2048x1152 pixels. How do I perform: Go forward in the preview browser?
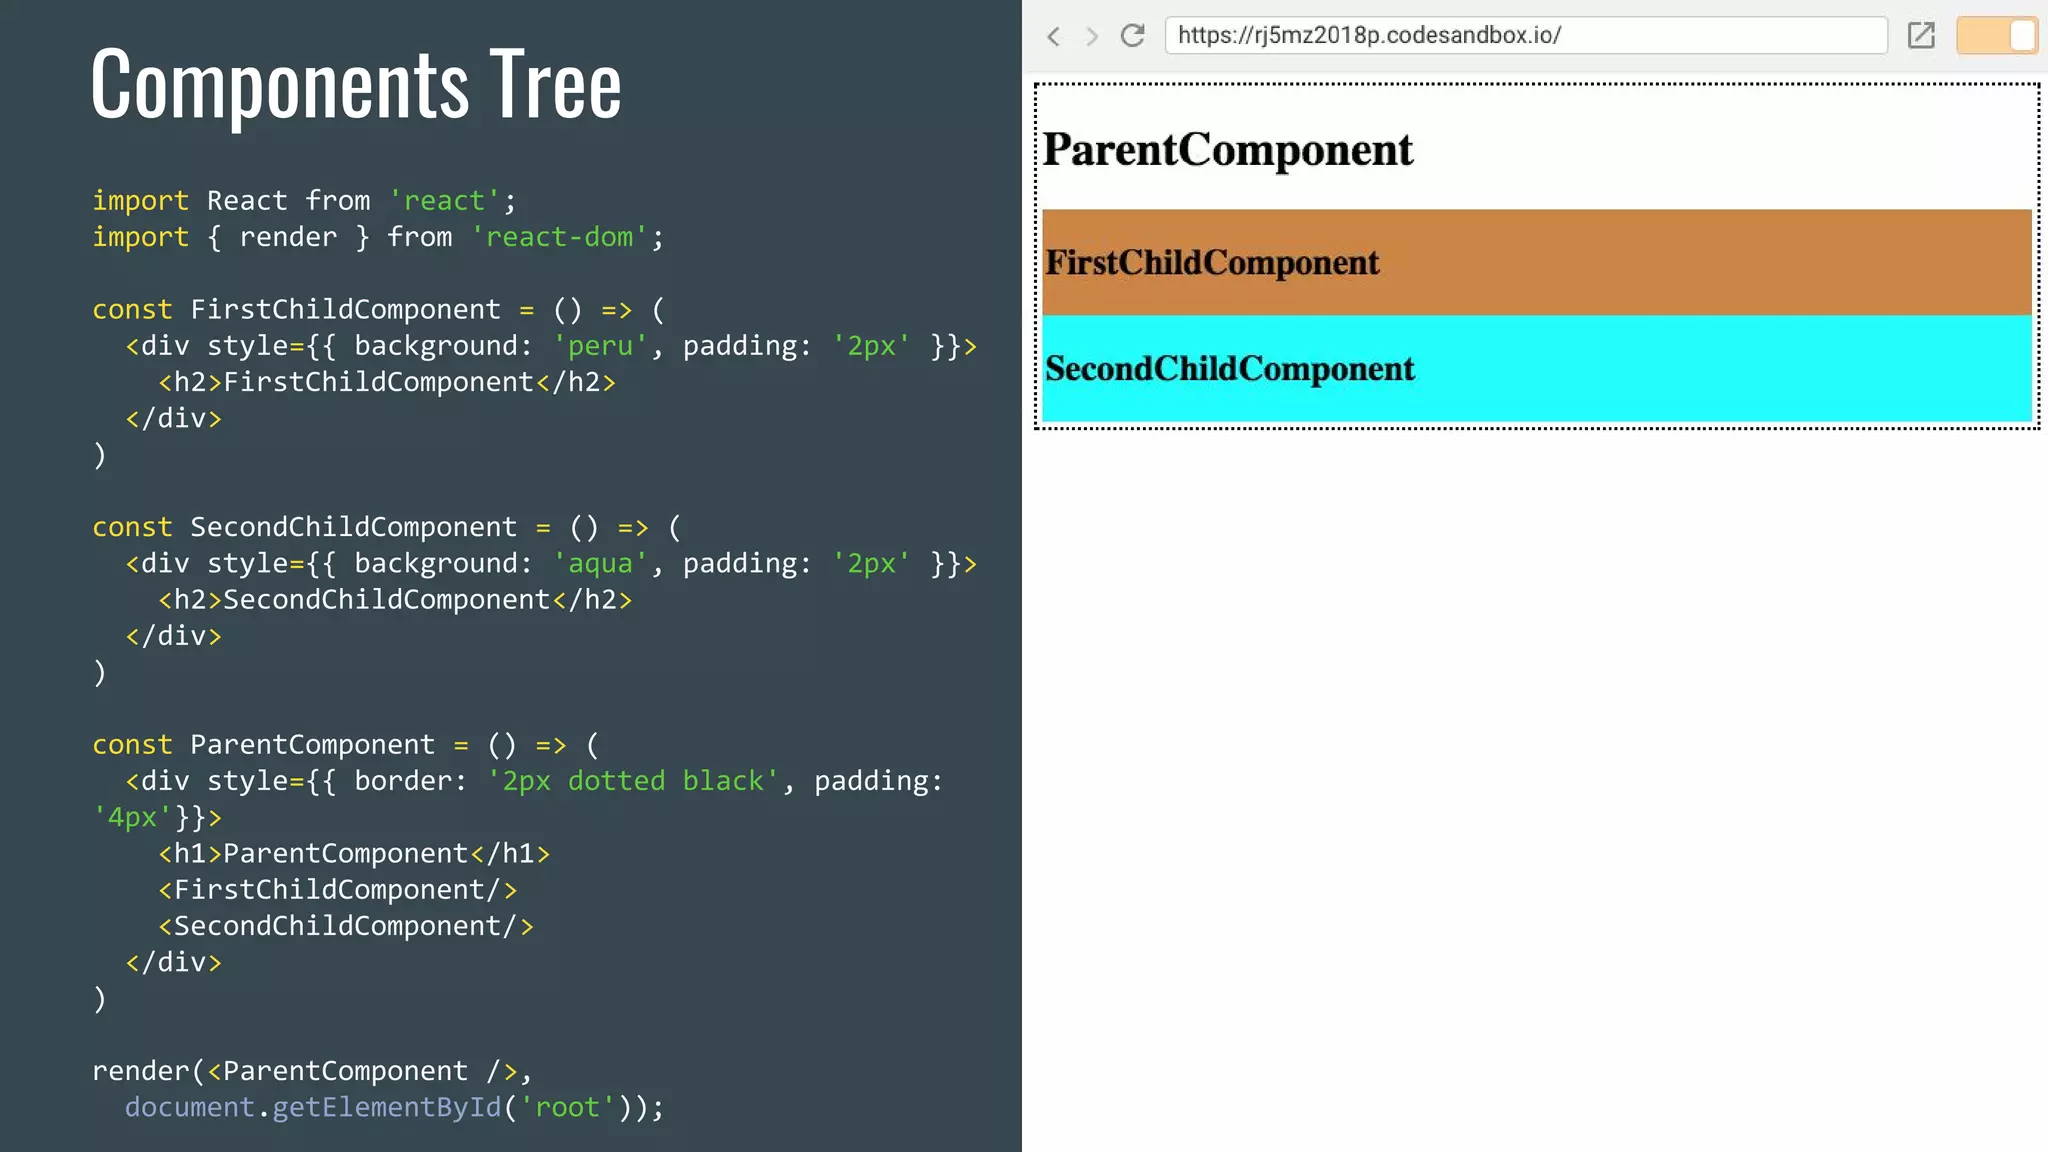coord(1092,37)
